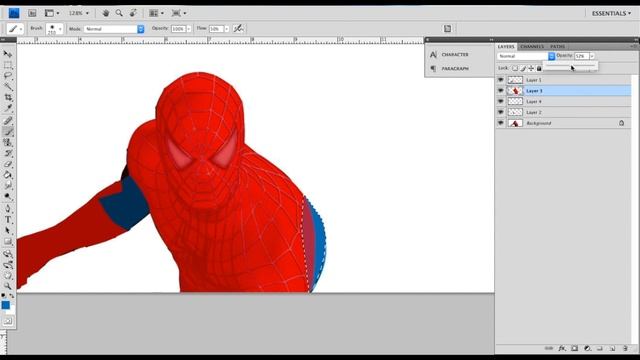The width and height of the screenshot is (640, 360).
Task: Open brush opacity slider arrow
Action: [x=188, y=29]
